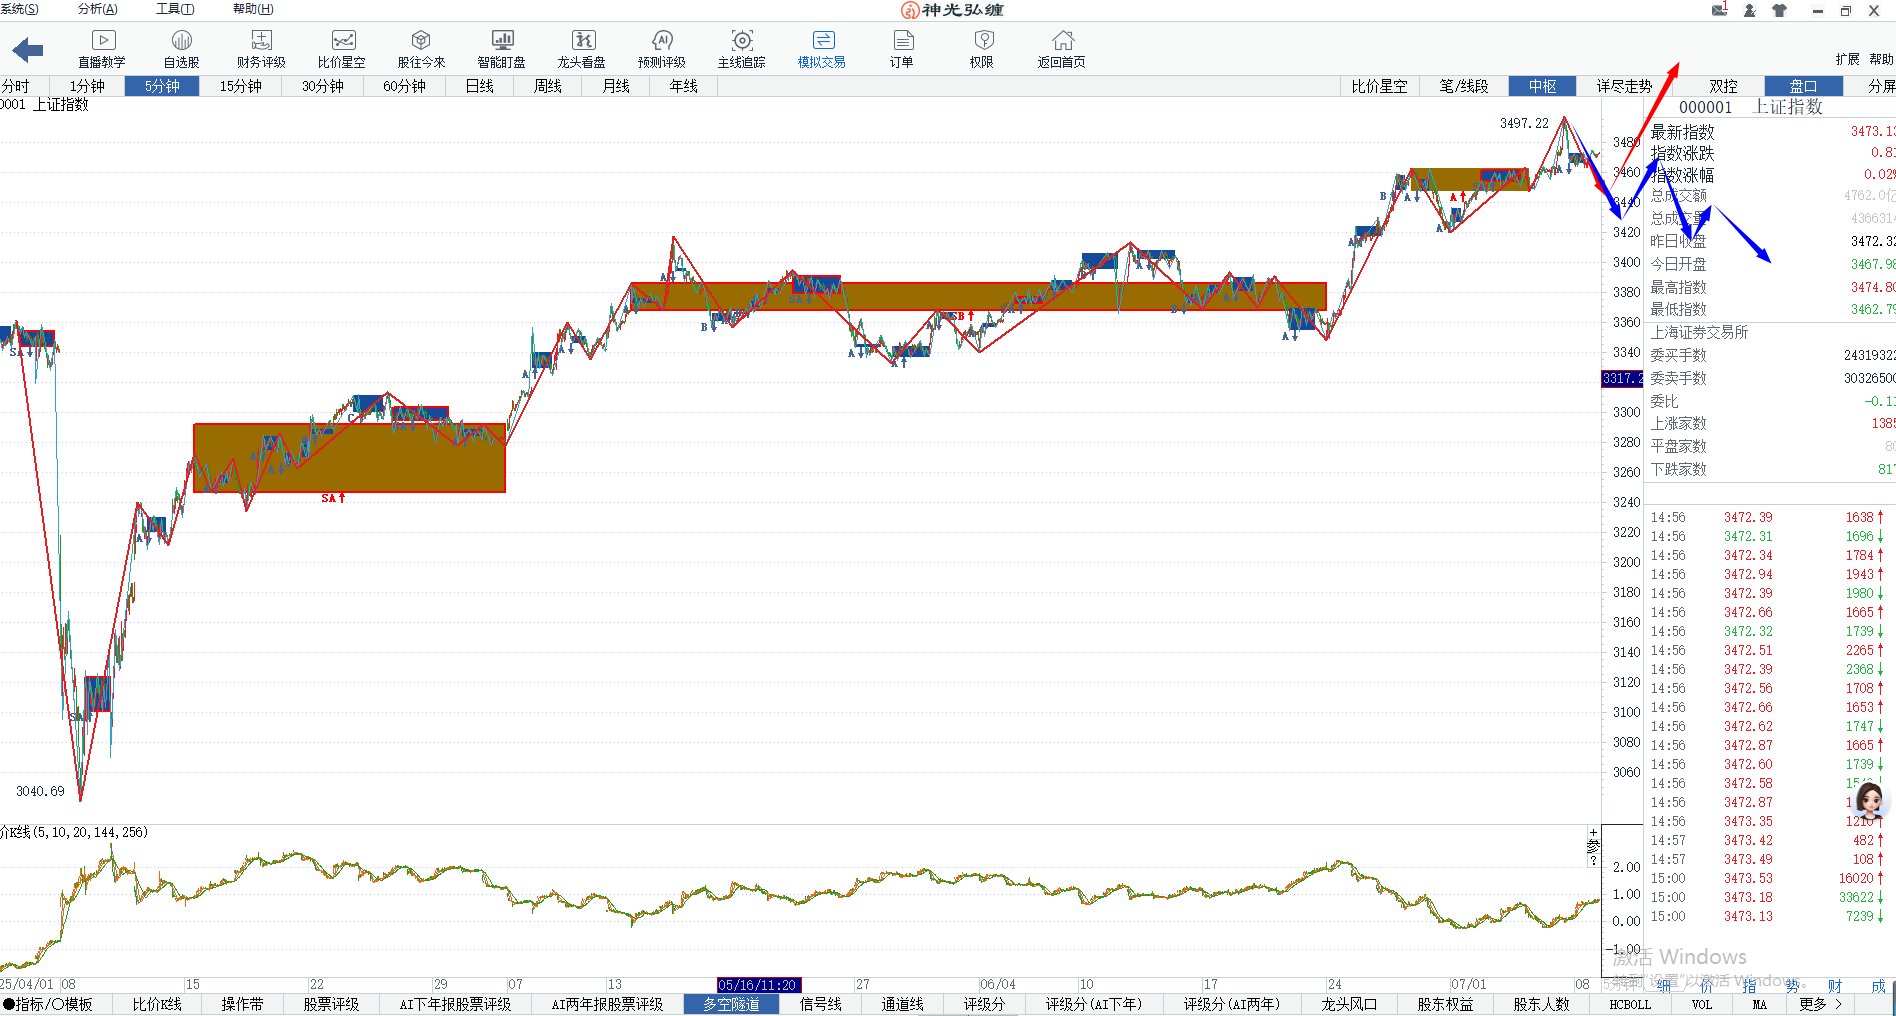Switch to the 60分钟 period tab

[404, 86]
